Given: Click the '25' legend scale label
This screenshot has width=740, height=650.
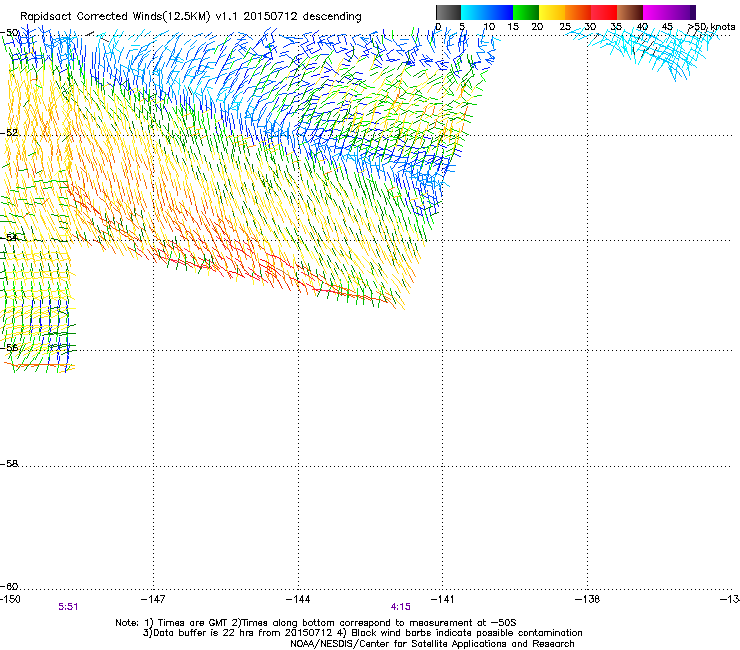Looking at the screenshot, I should pyautogui.click(x=565, y=27).
